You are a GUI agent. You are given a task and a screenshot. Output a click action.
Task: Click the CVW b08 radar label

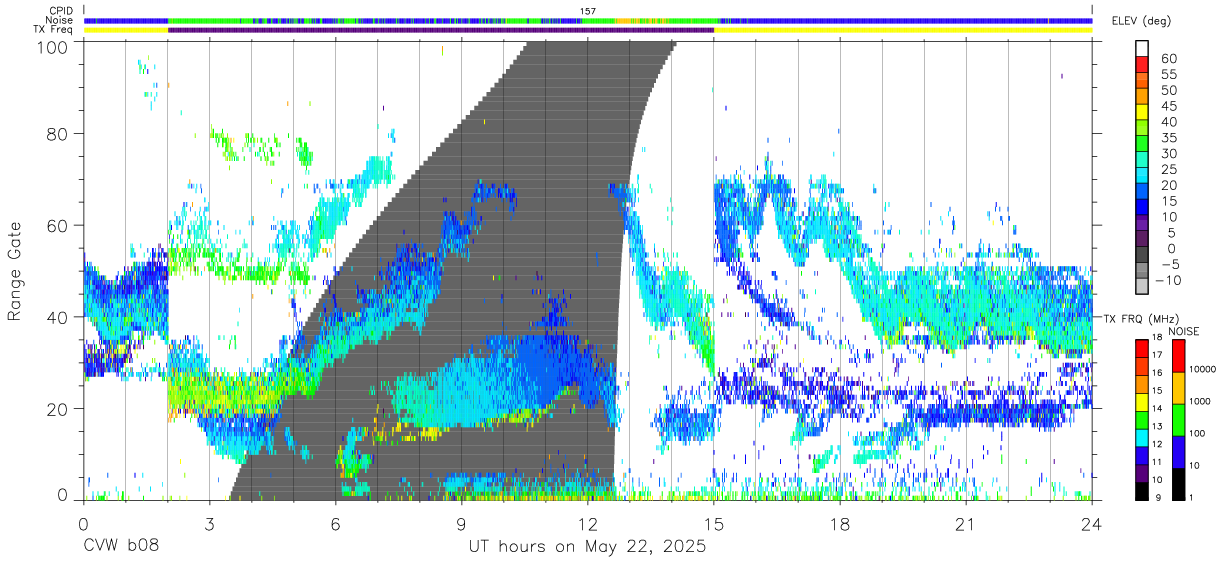[x=120, y=547]
